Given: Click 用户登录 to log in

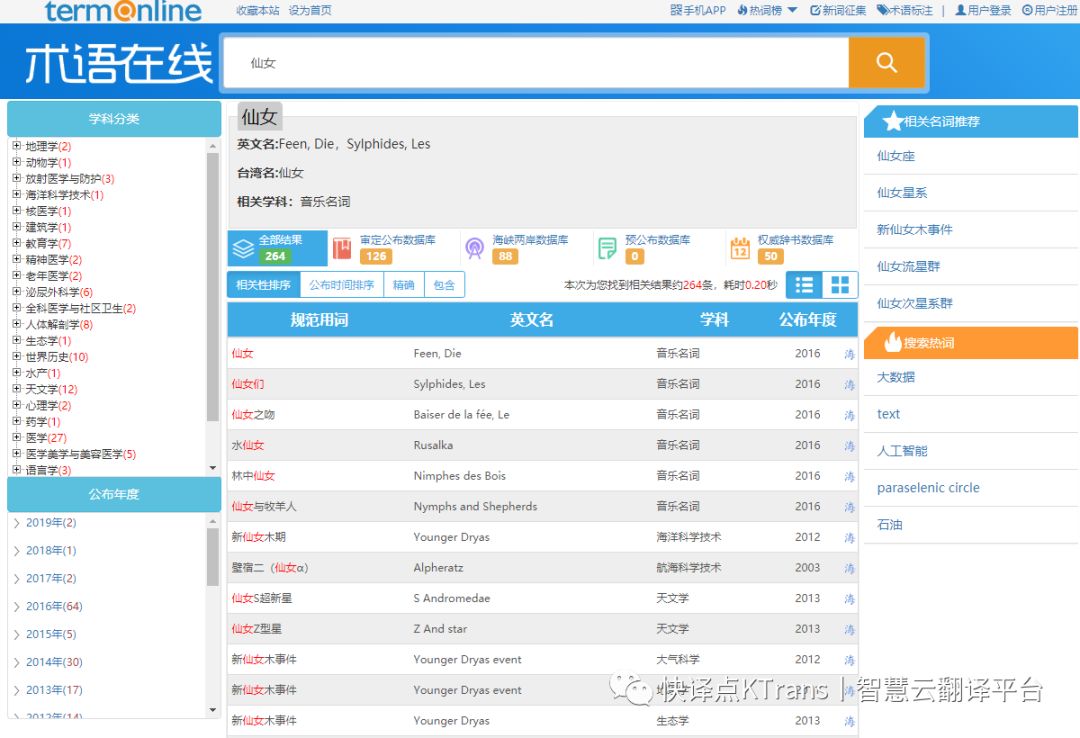Looking at the screenshot, I should (983, 10).
